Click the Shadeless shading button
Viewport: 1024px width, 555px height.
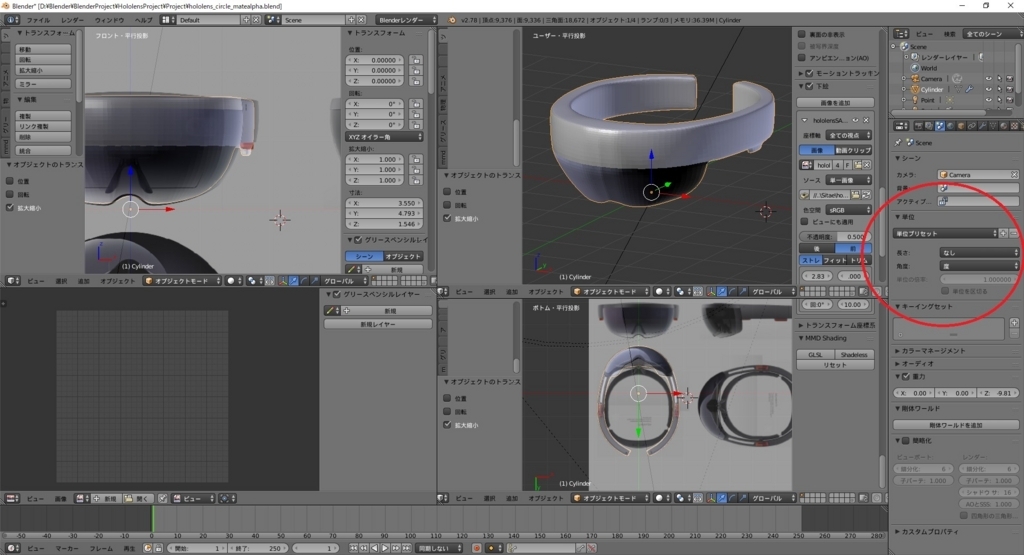click(x=854, y=355)
